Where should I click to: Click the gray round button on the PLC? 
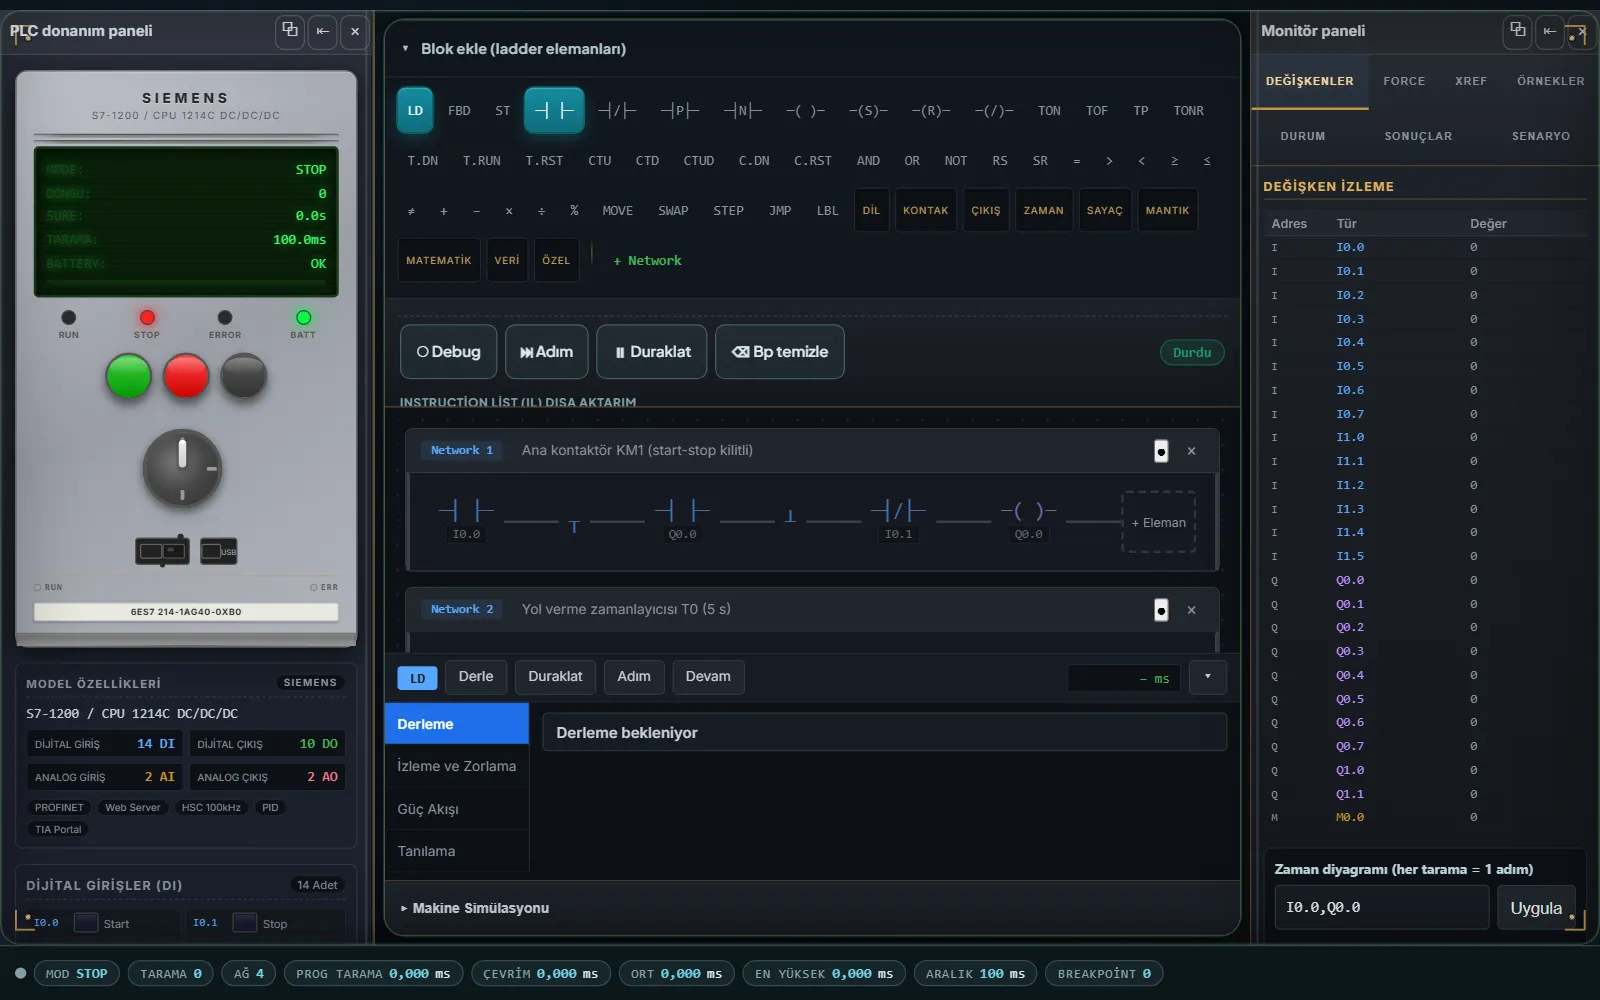tap(243, 376)
